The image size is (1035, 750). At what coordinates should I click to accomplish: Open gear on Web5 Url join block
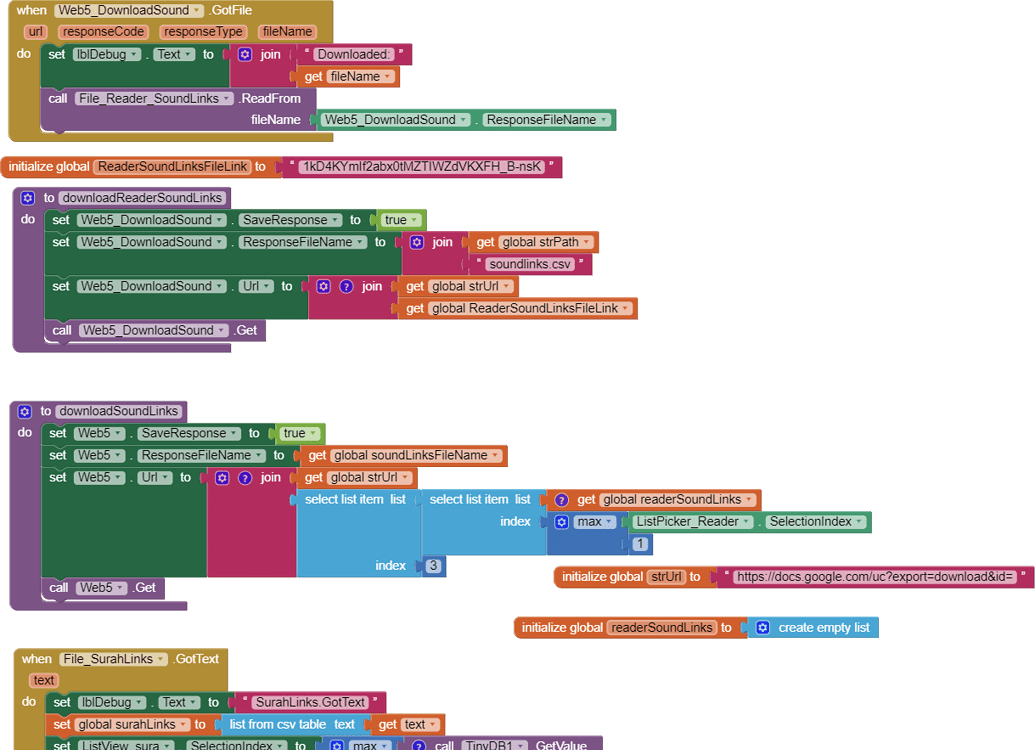click(x=222, y=477)
